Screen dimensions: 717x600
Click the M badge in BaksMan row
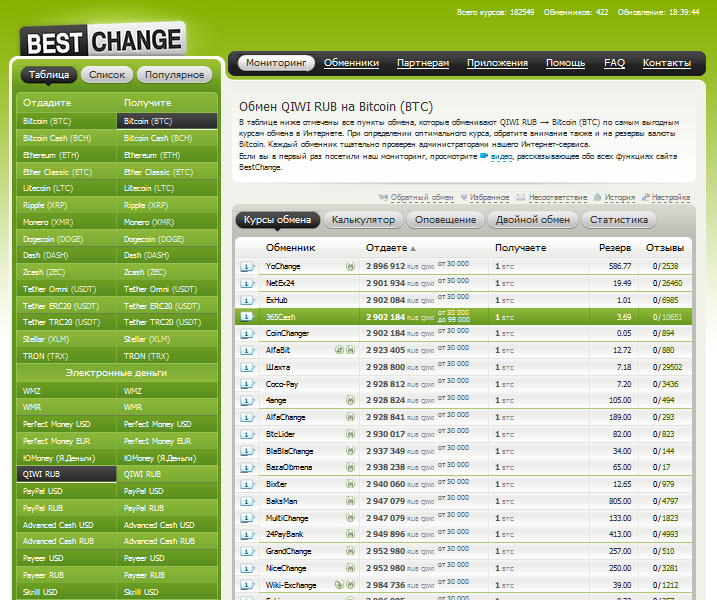[350, 501]
